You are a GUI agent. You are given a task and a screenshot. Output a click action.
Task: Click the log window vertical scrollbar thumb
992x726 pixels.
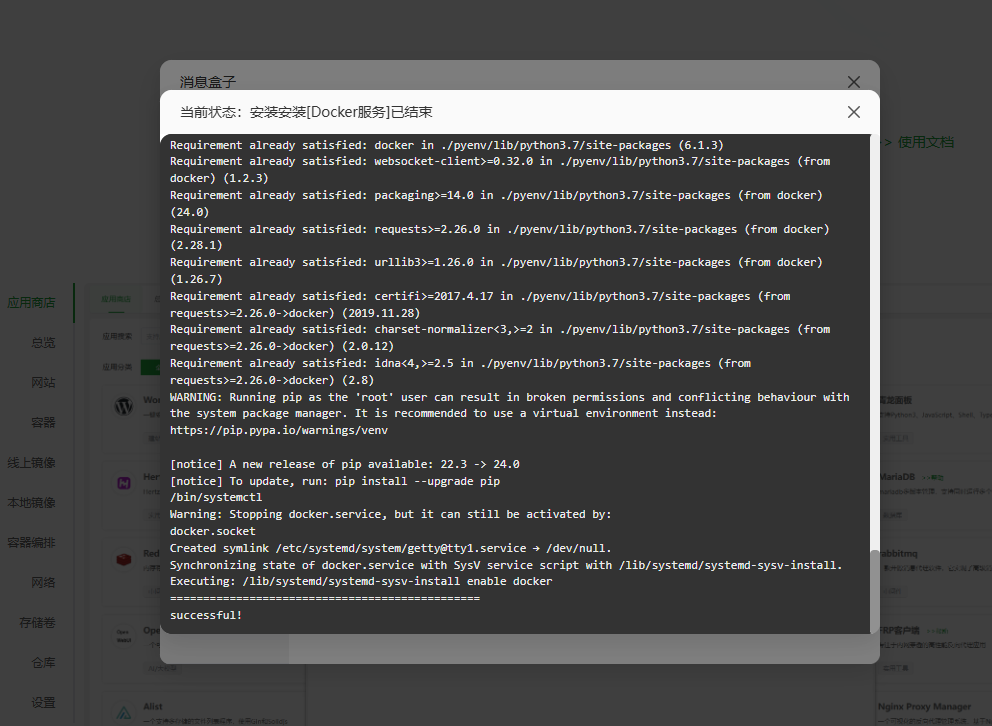point(875,590)
